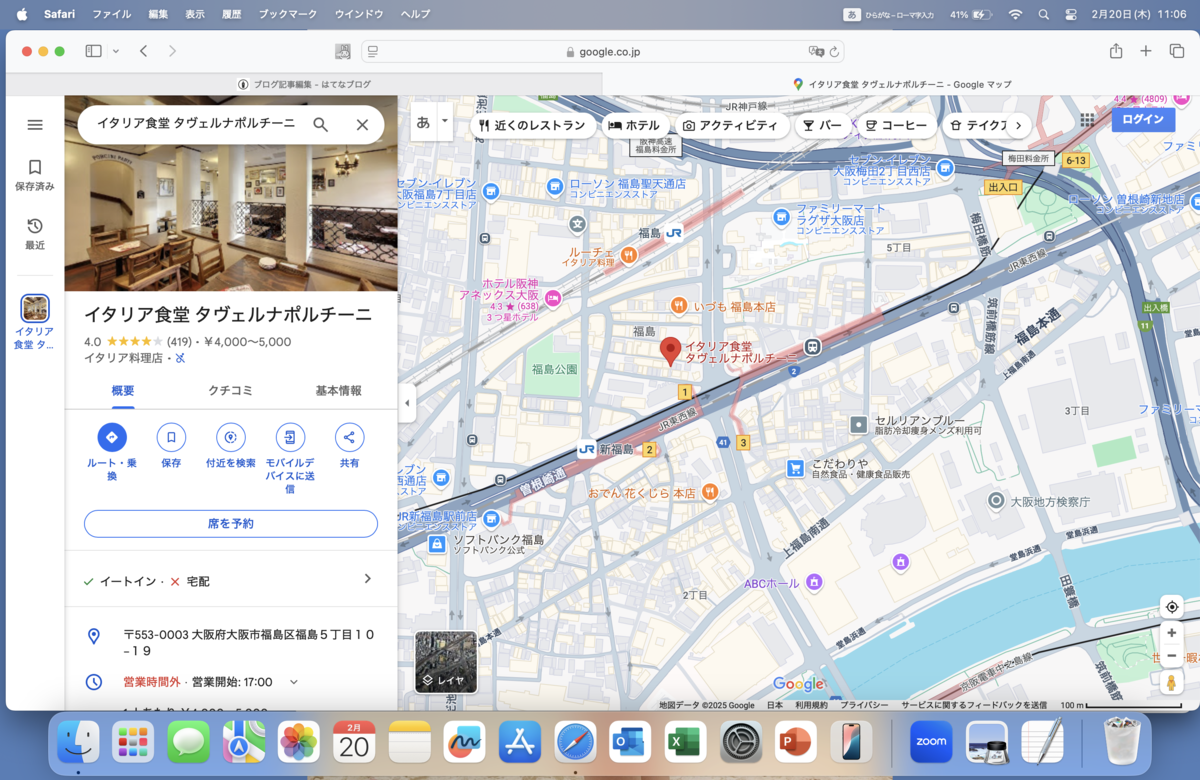Click the 席を予約 reserve button
The image size is (1200, 780).
[231, 523]
